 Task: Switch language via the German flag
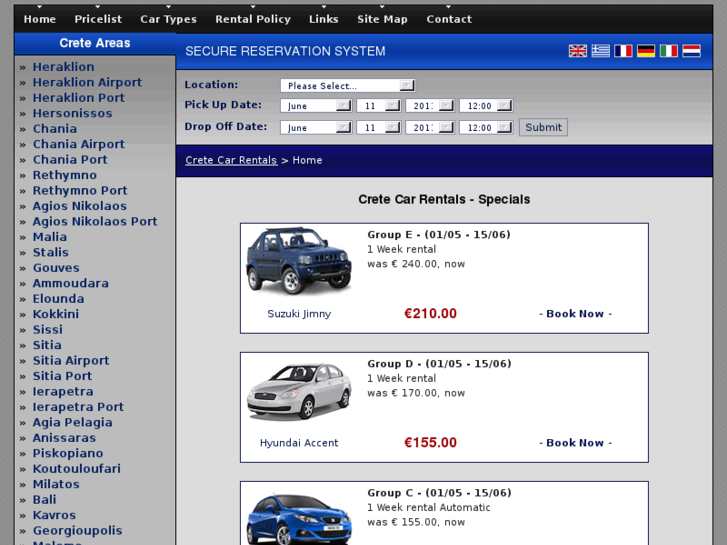point(645,51)
